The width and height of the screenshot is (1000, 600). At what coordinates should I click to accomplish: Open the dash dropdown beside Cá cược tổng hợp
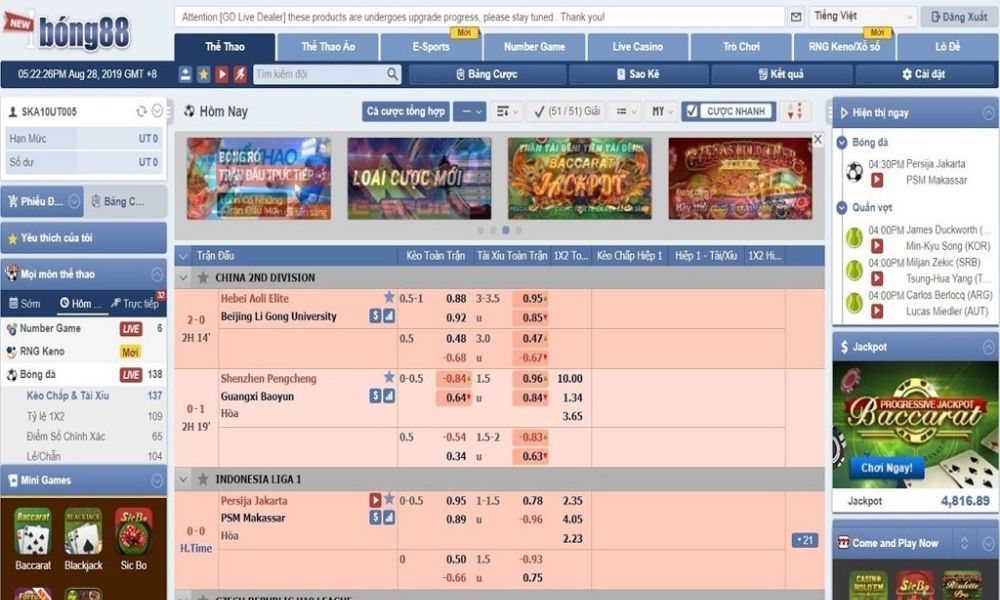click(x=470, y=112)
